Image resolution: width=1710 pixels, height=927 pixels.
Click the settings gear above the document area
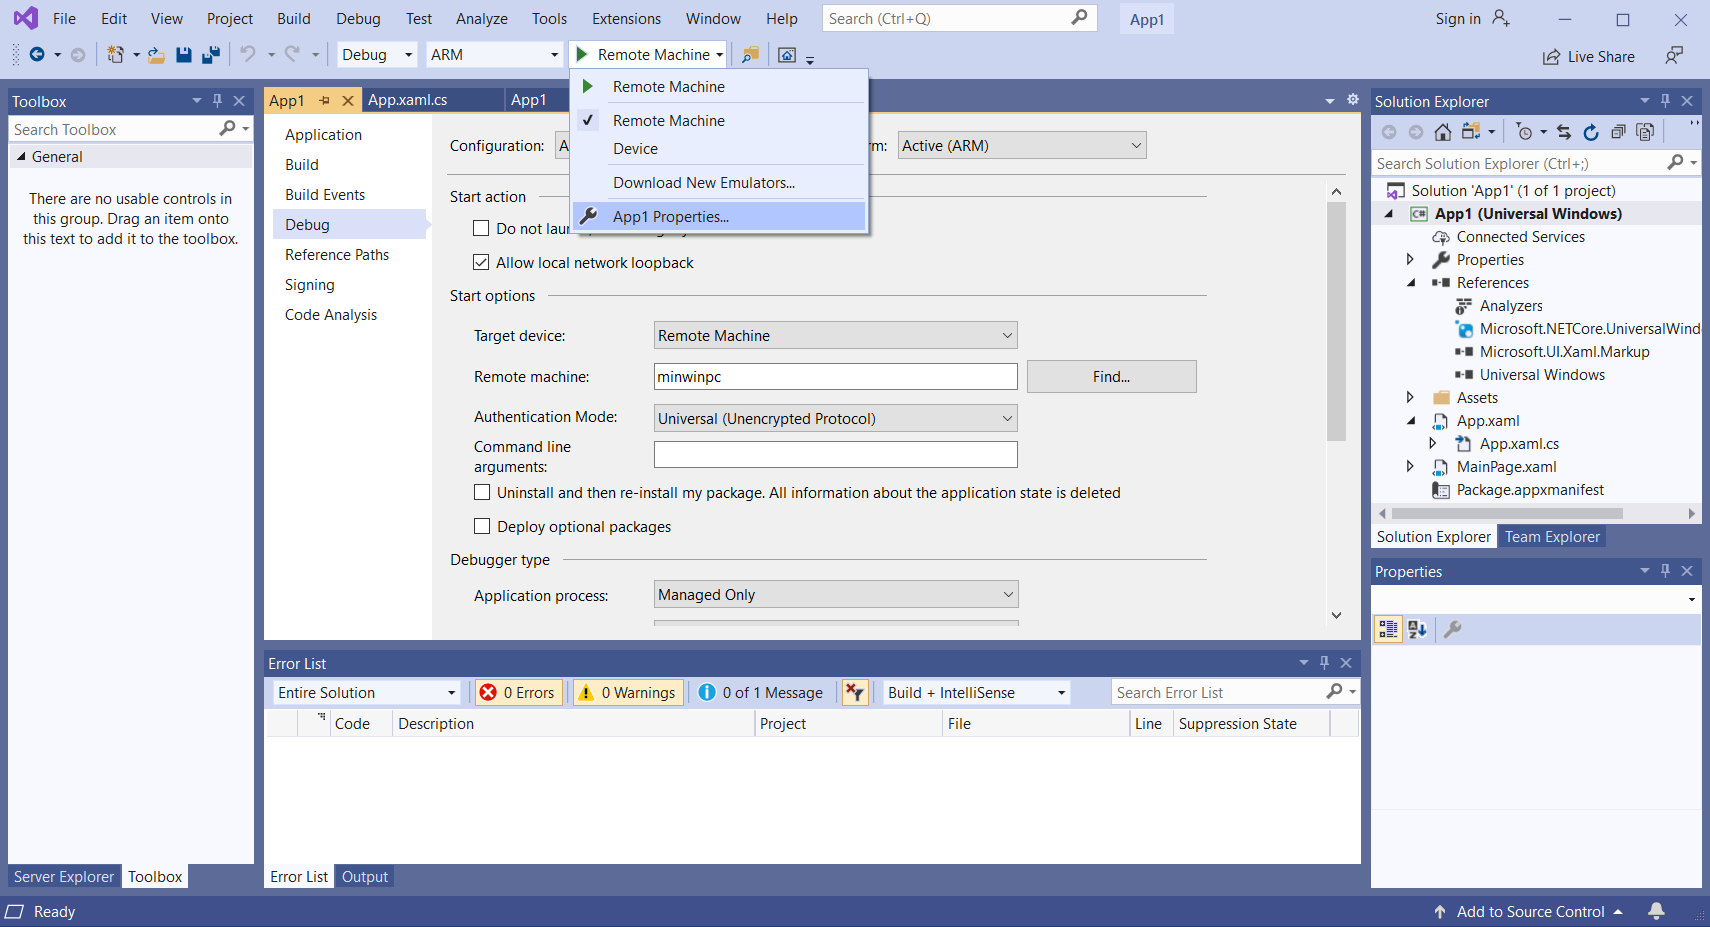coord(1353,100)
